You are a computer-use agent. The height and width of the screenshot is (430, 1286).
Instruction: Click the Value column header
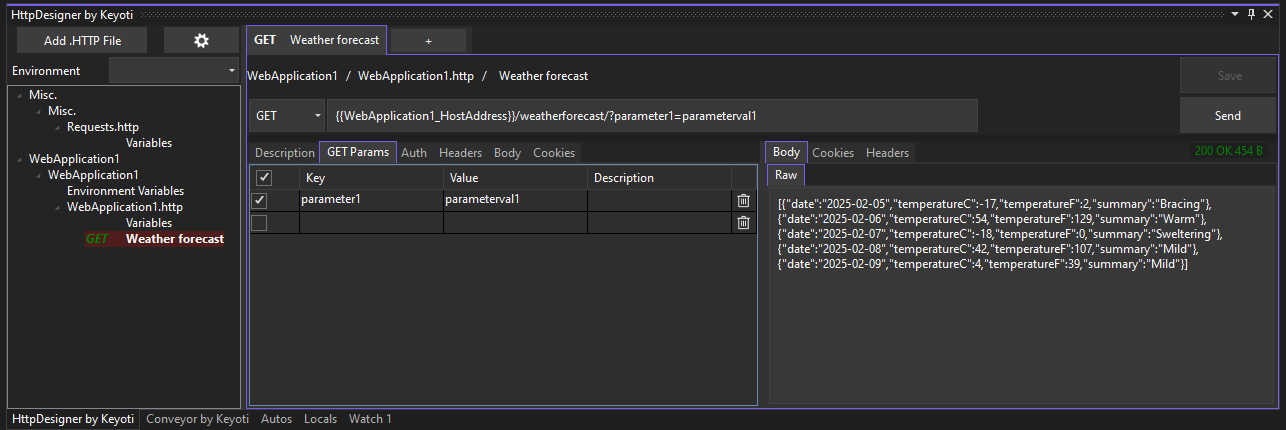point(516,178)
